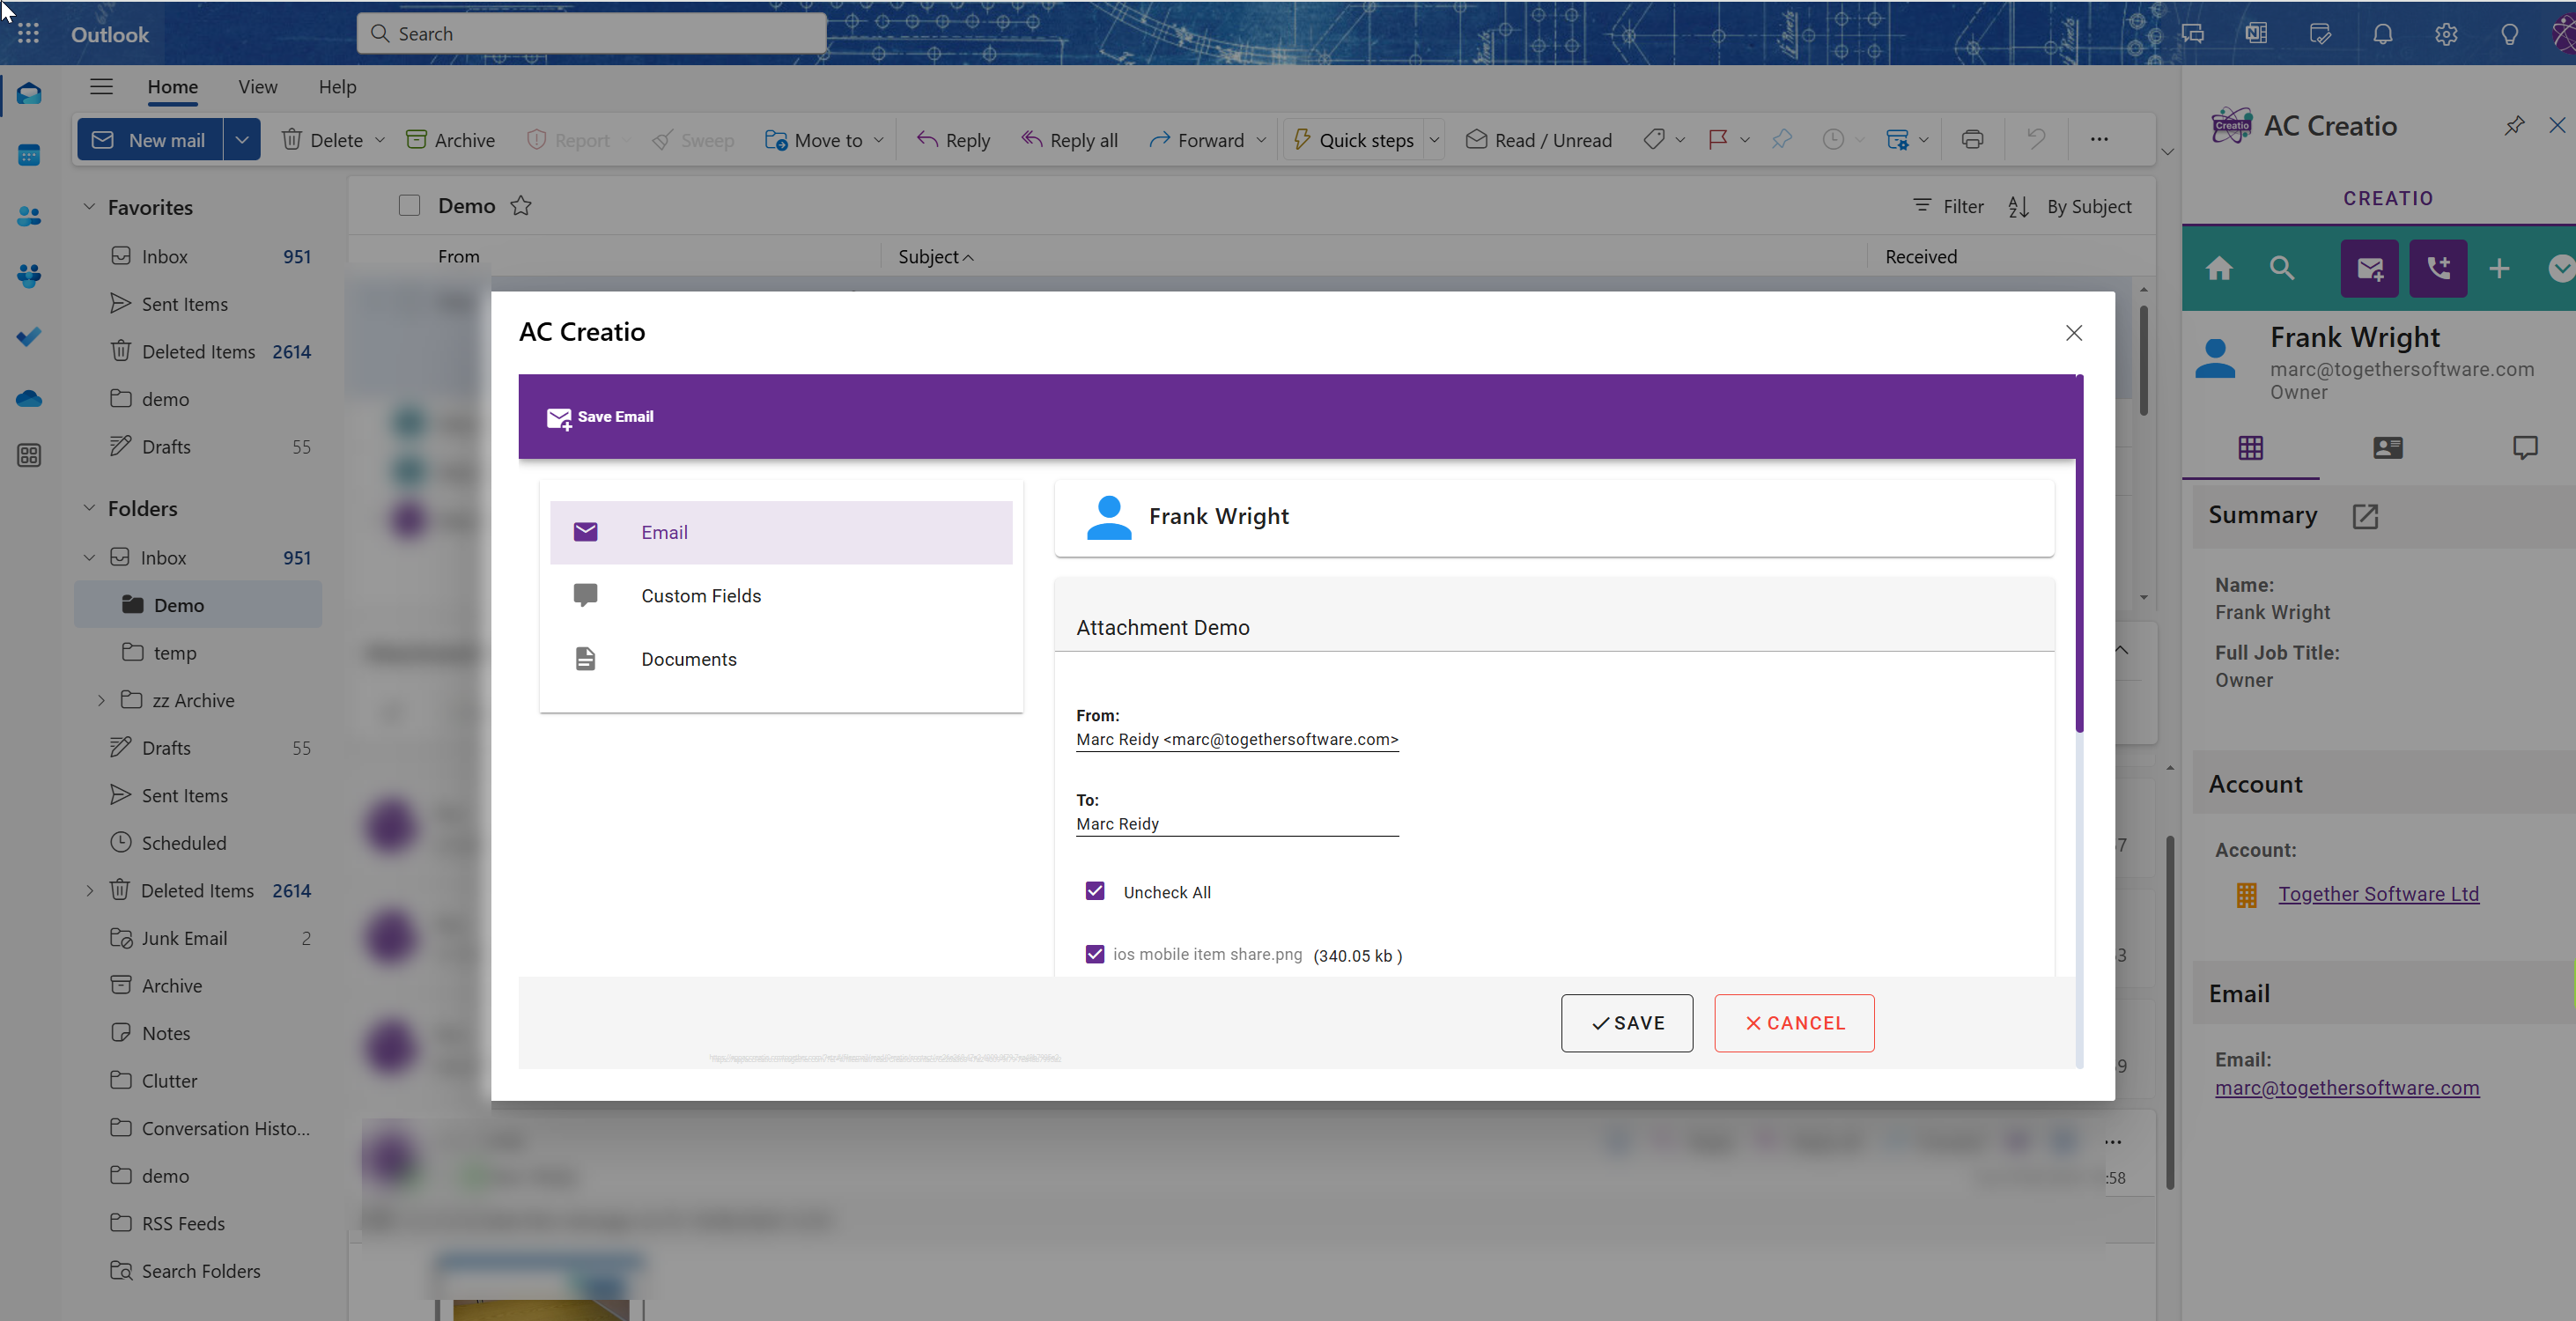2576x1321 pixels.
Task: Sort by Subject column header
Action: click(x=935, y=257)
